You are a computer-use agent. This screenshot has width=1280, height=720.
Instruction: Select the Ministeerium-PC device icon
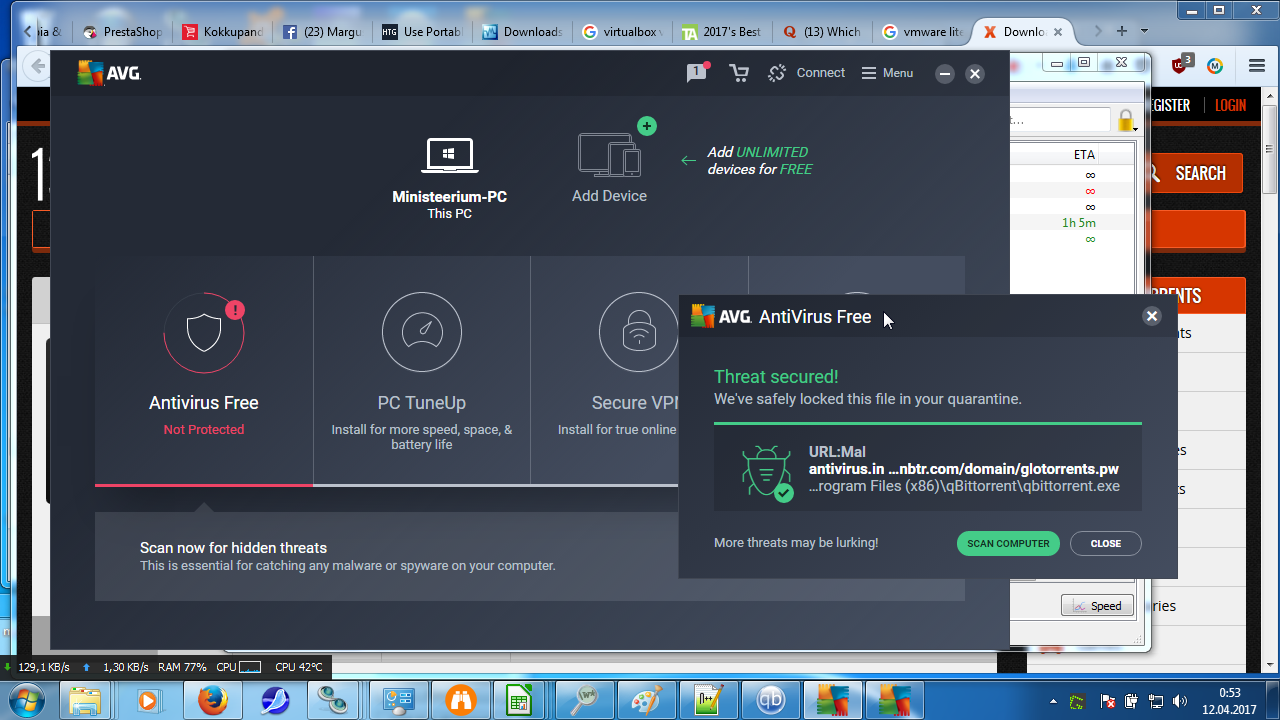click(449, 155)
